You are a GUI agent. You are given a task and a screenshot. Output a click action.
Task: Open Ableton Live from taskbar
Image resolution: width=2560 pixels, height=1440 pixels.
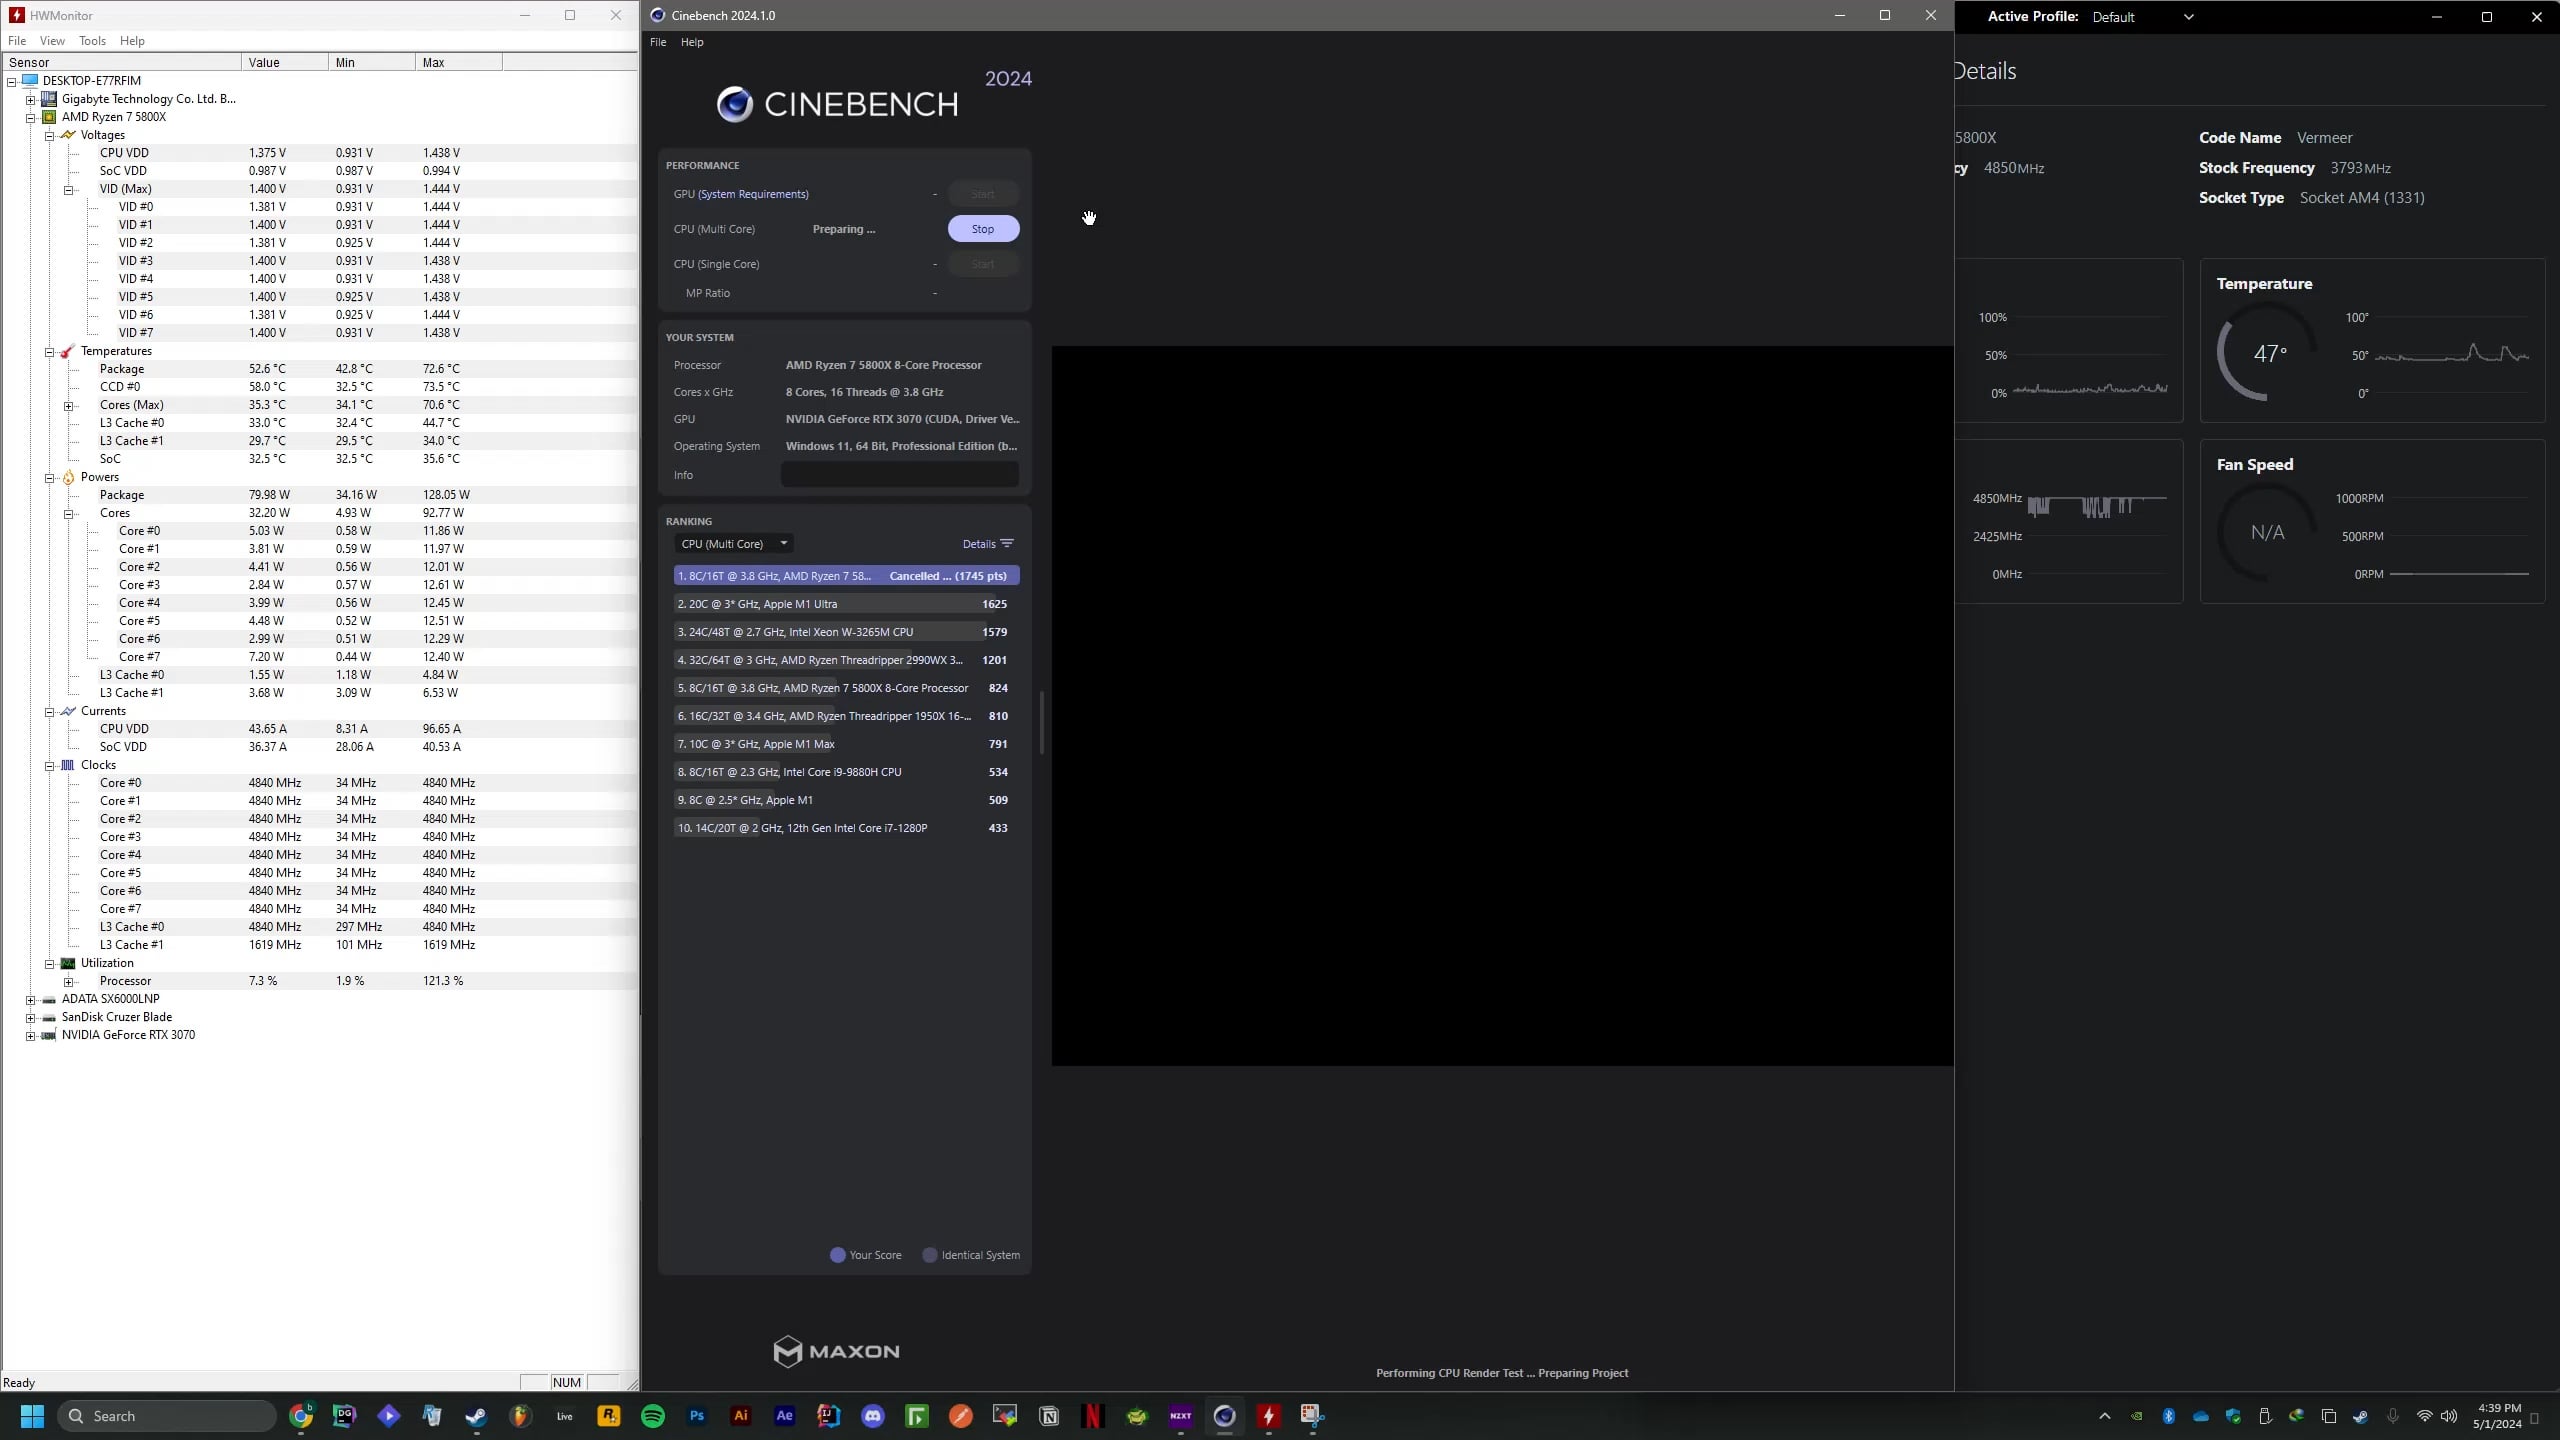click(565, 1416)
